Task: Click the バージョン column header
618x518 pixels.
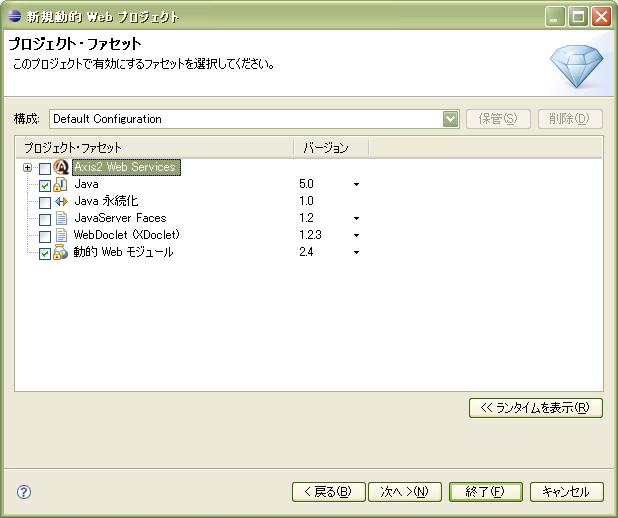Action: pos(331,148)
